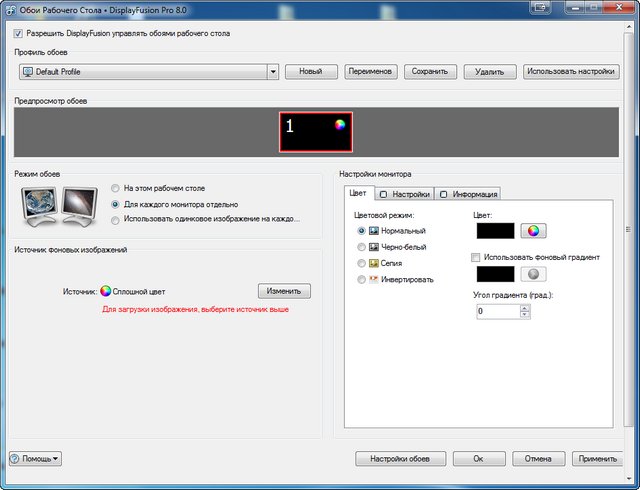
Task: Select monitor 1 preview thumbnail
Action: tap(316, 131)
